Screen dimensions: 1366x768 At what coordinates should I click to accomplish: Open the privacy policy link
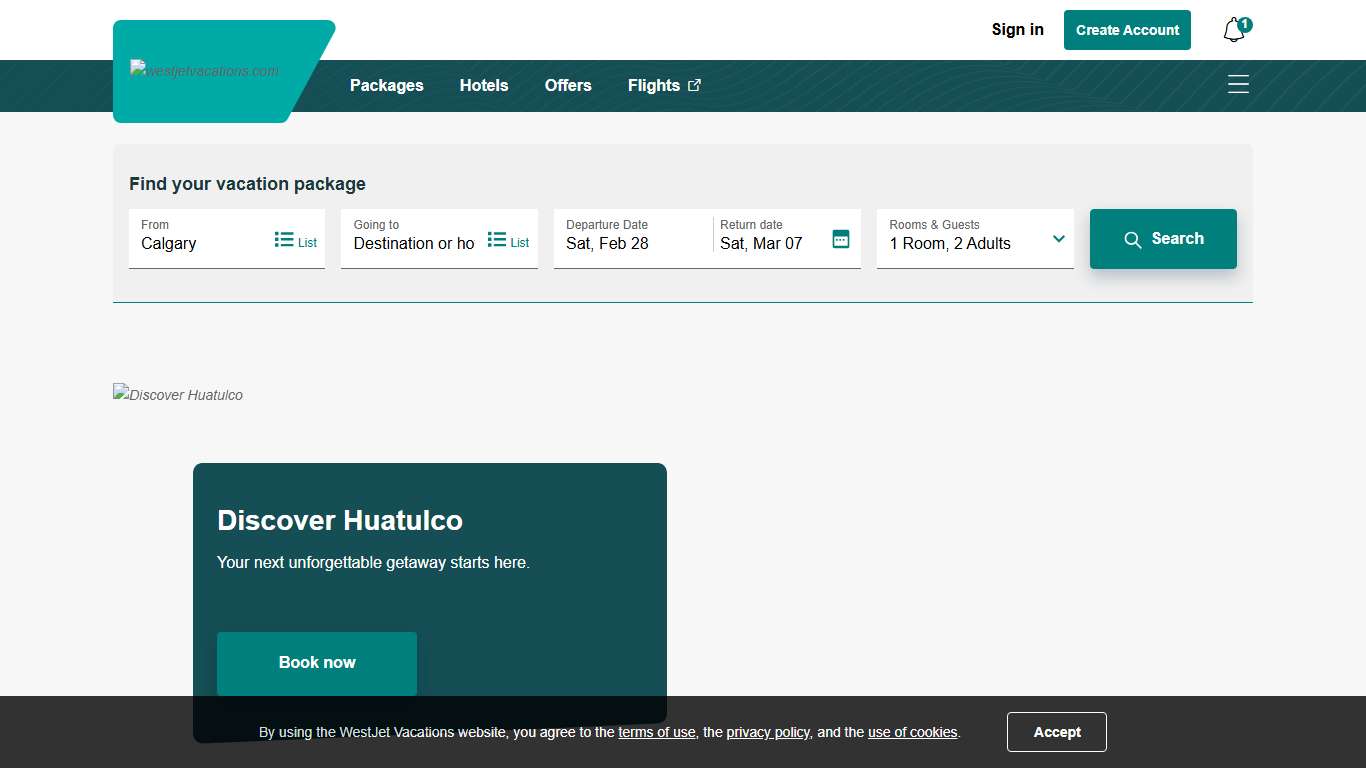tap(768, 731)
